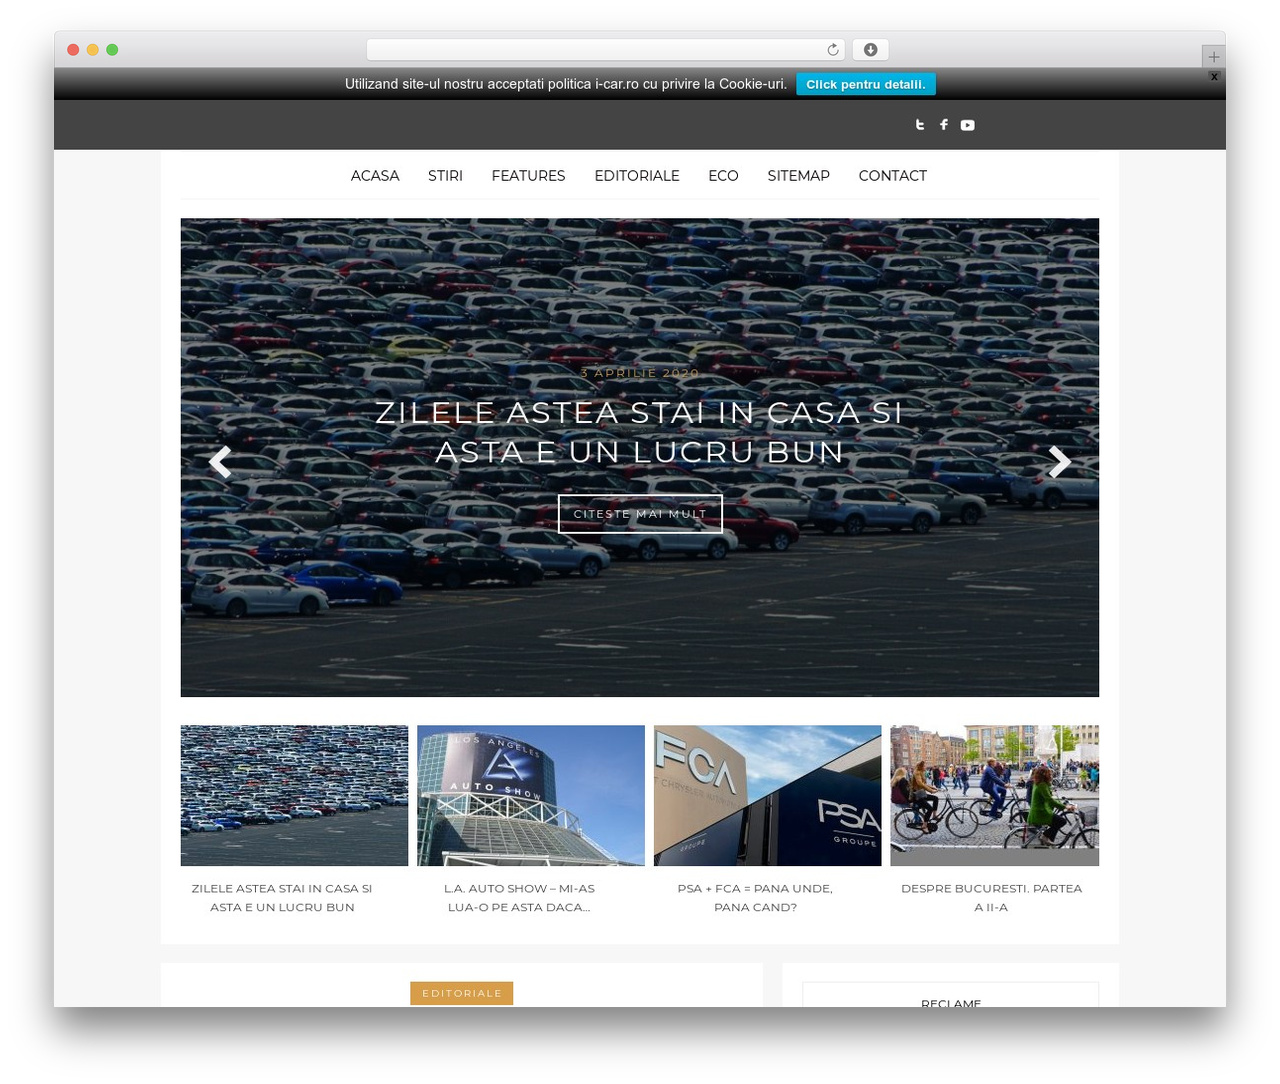
Task: Open the FEATURES menu item
Action: click(528, 176)
